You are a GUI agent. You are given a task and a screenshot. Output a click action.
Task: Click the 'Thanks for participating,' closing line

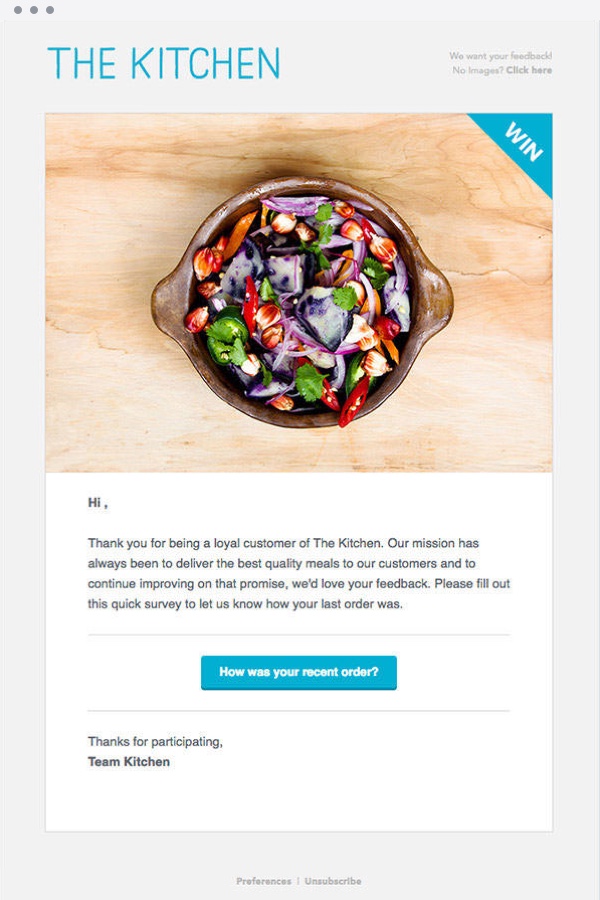coord(155,742)
